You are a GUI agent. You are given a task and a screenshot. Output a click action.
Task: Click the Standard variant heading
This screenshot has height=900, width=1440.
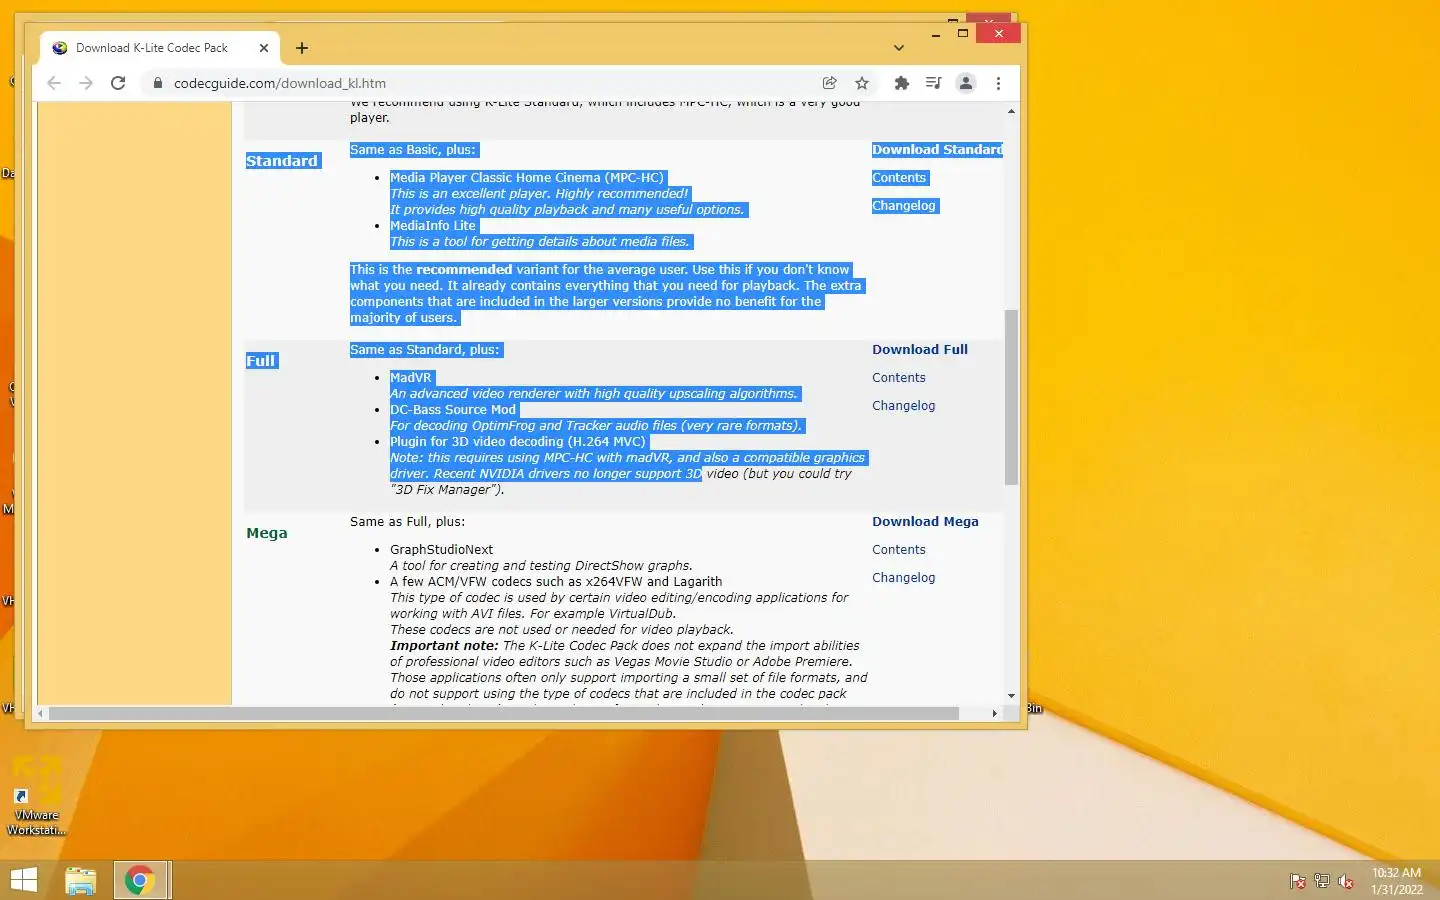pos(282,161)
